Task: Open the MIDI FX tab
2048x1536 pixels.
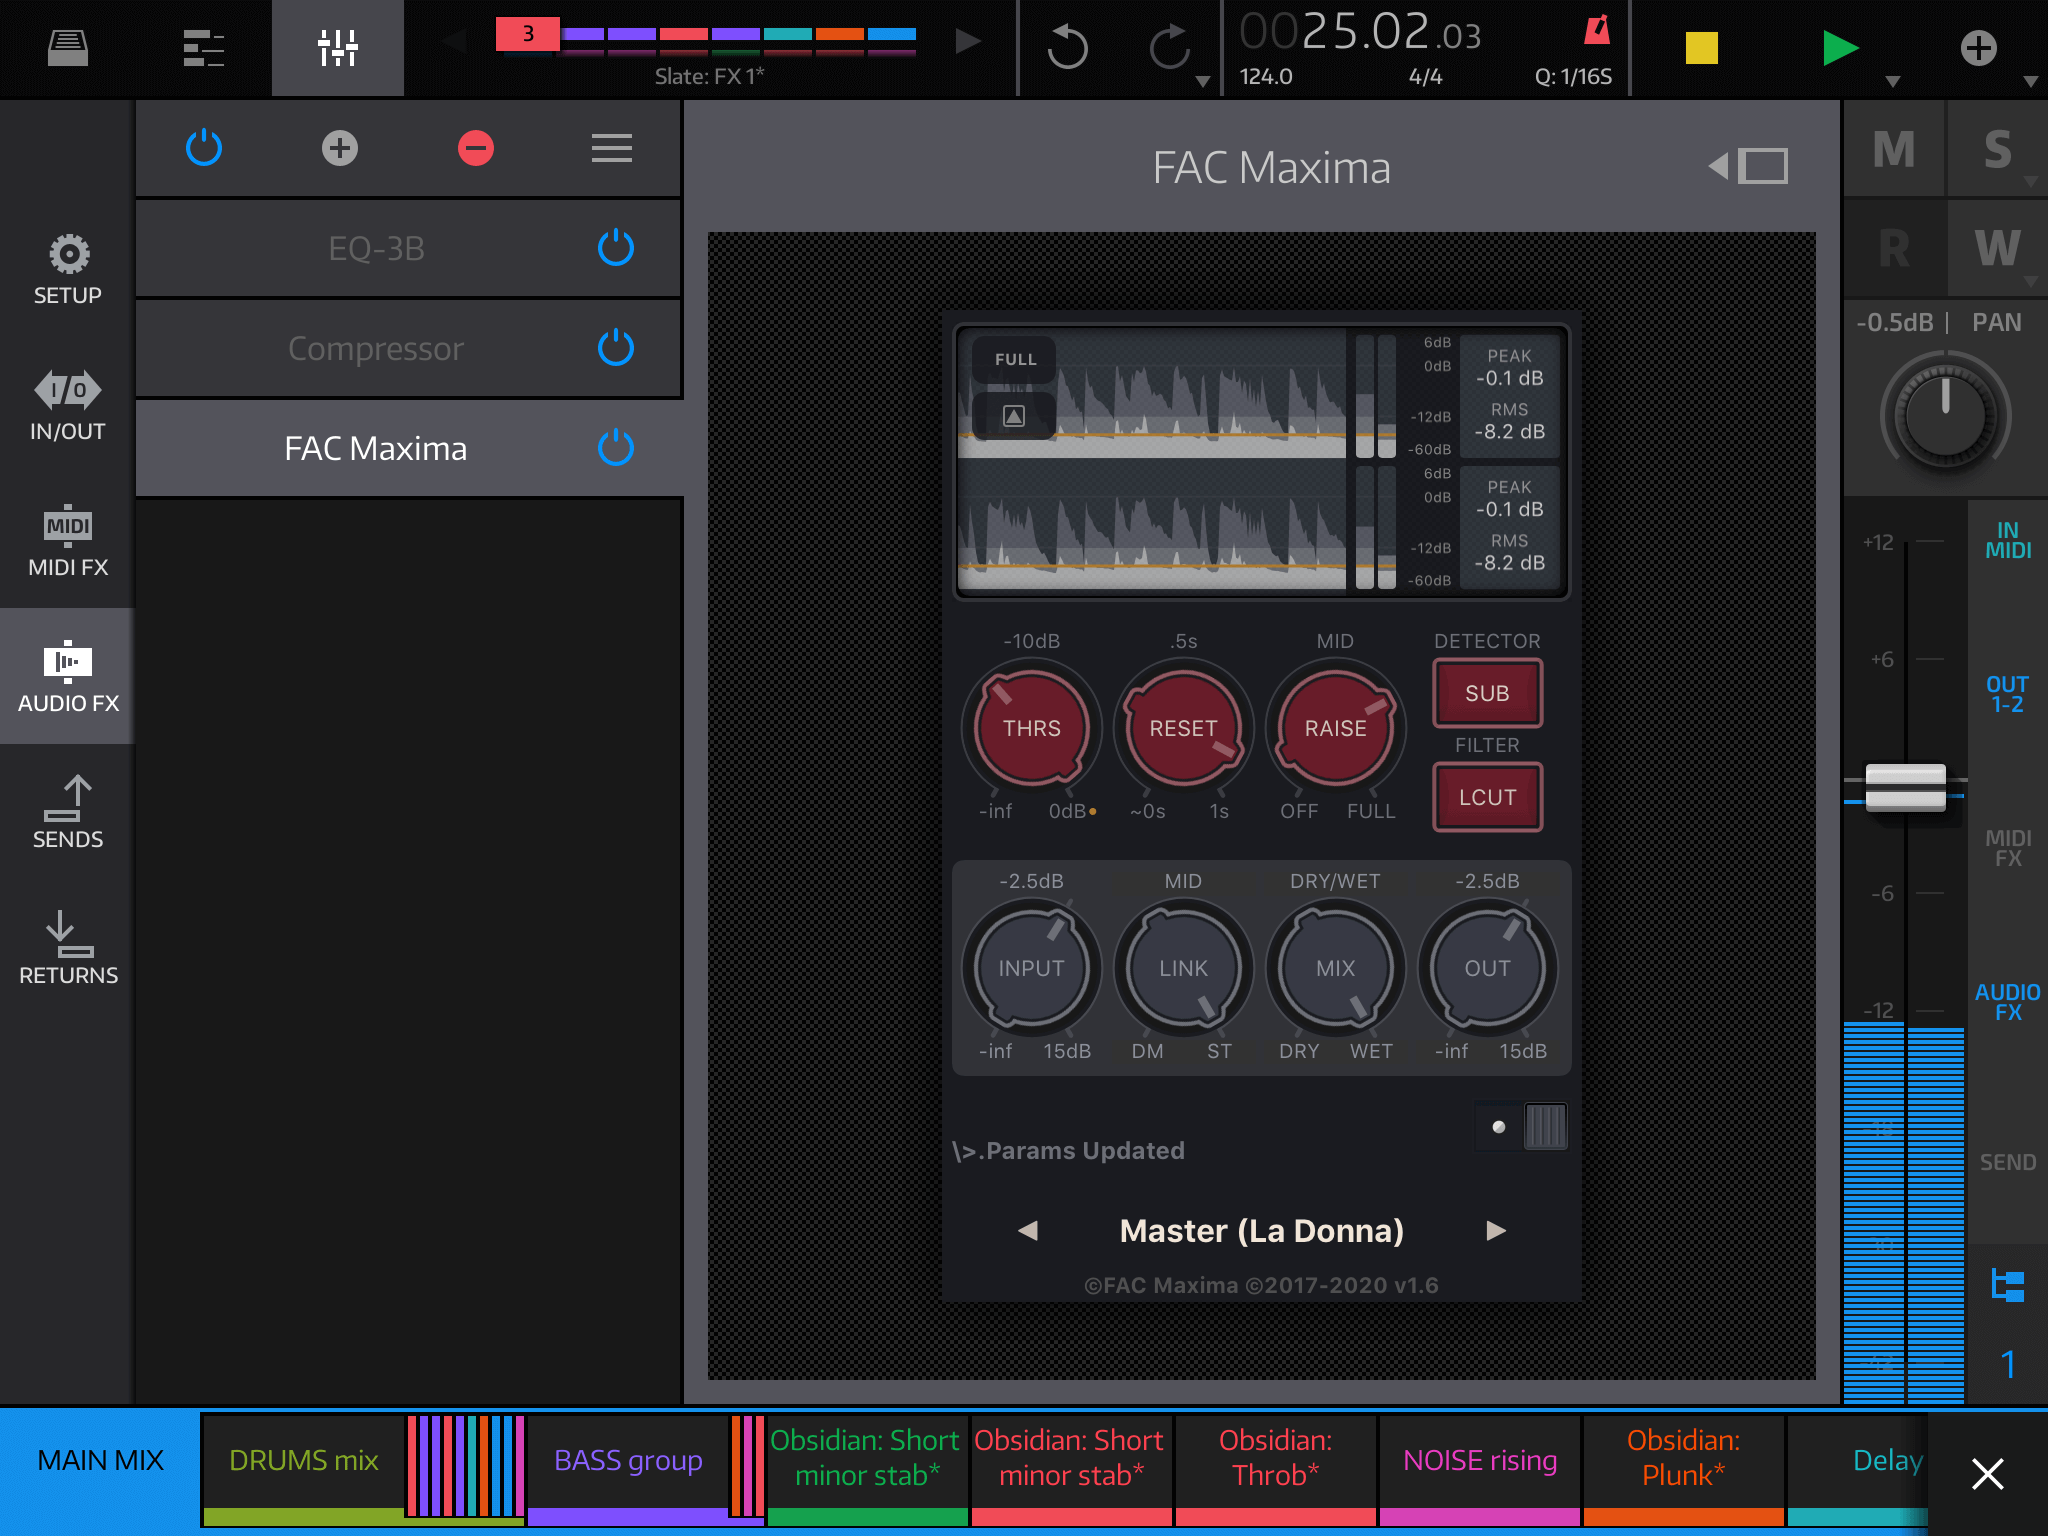Action: click(68, 540)
